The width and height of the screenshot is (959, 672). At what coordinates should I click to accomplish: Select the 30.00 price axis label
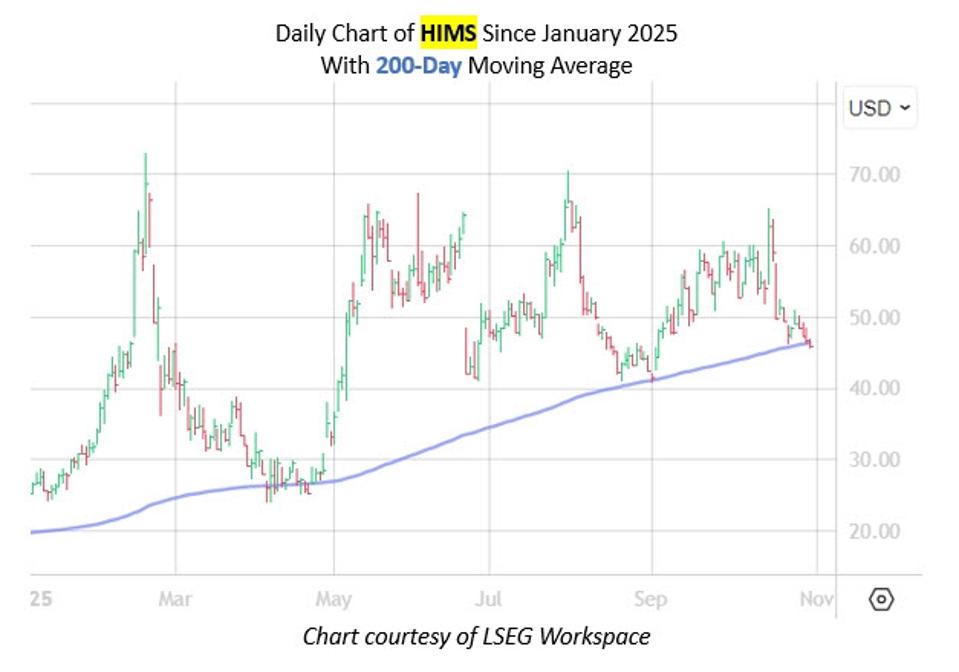pos(873,460)
